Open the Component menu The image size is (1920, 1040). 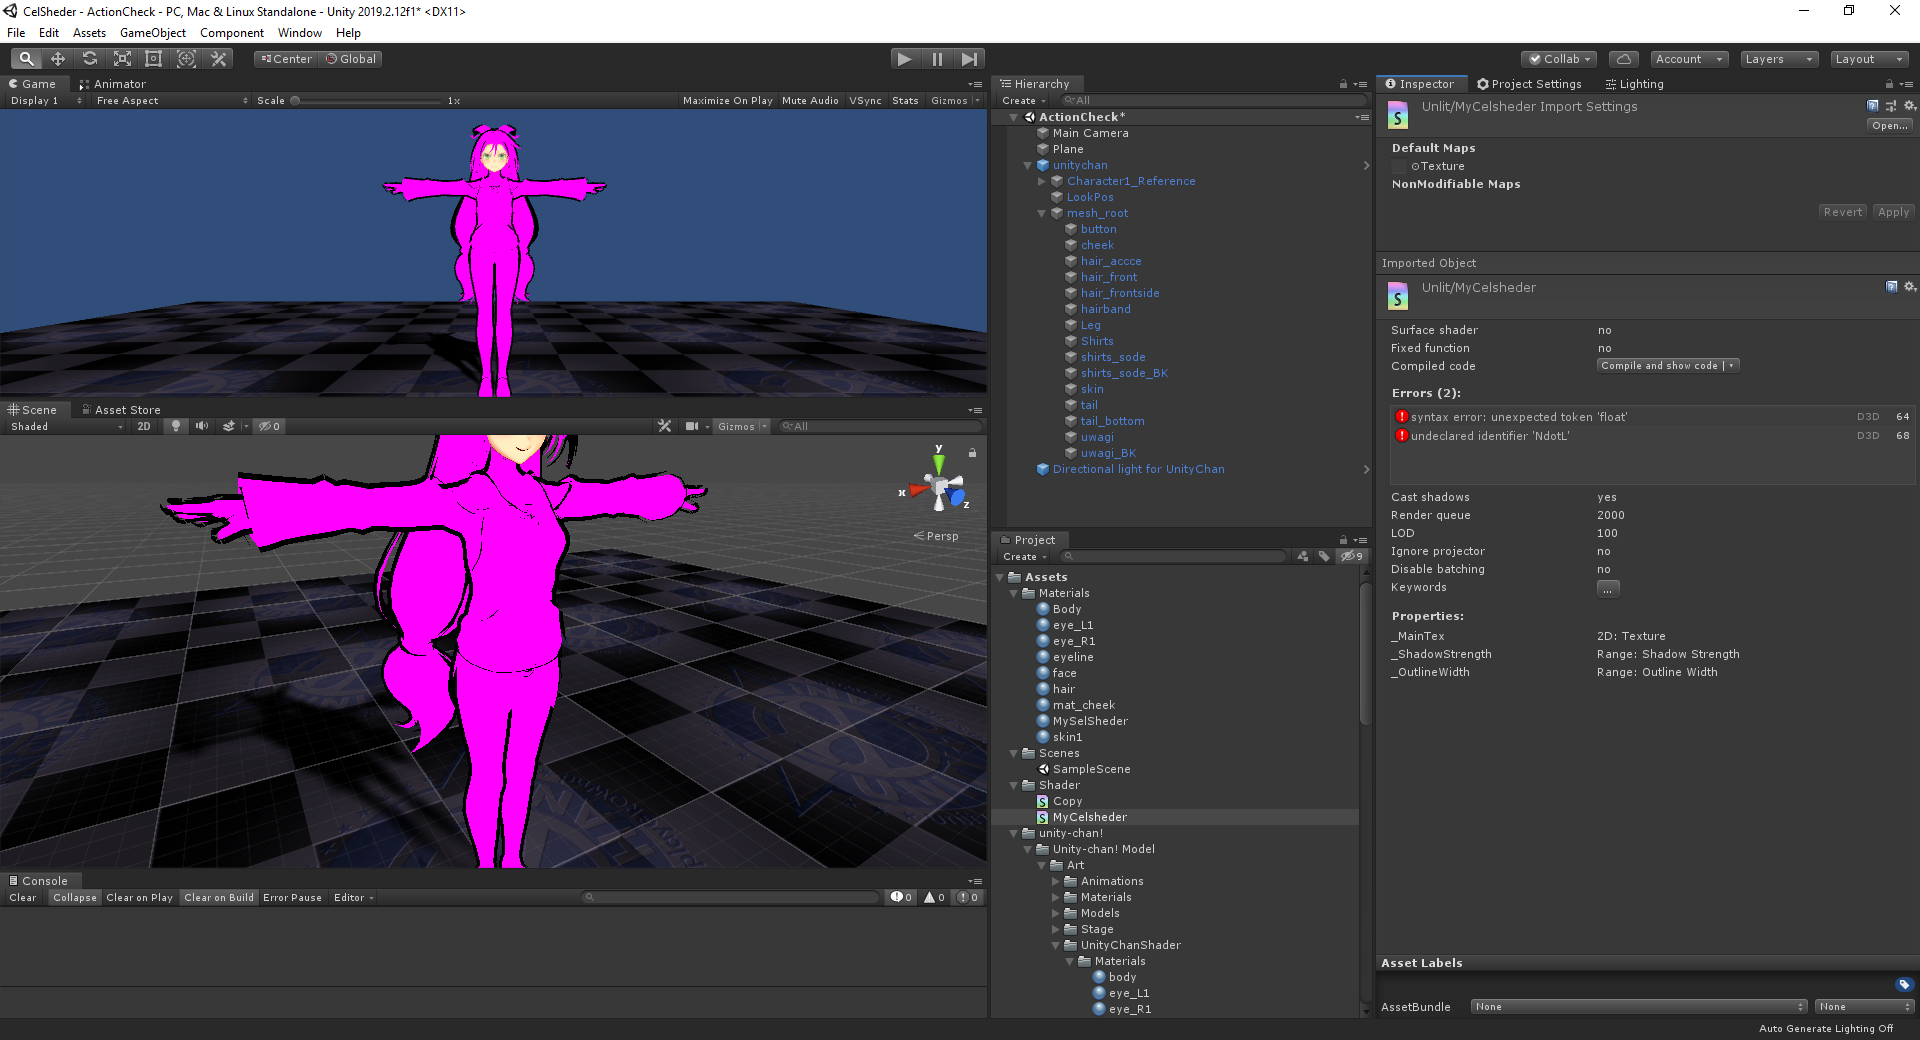click(x=232, y=33)
